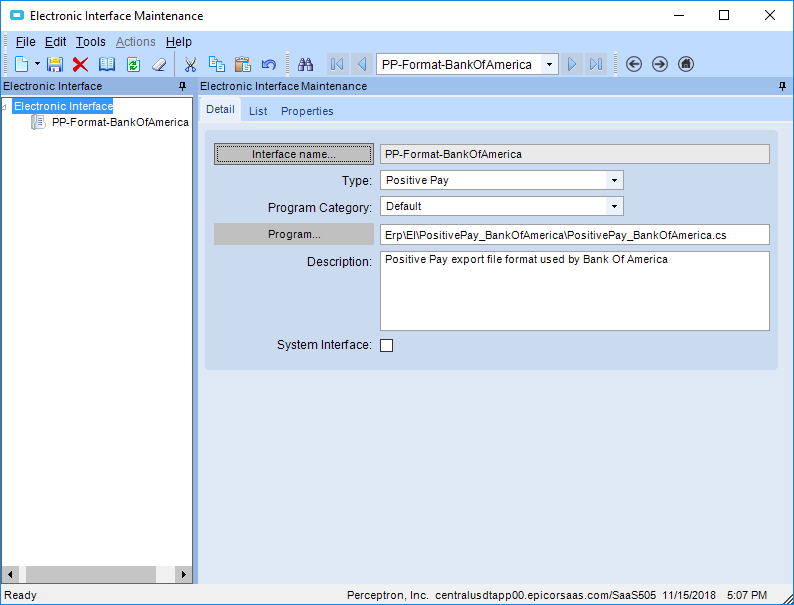Switch to the Properties tab

tap(307, 111)
